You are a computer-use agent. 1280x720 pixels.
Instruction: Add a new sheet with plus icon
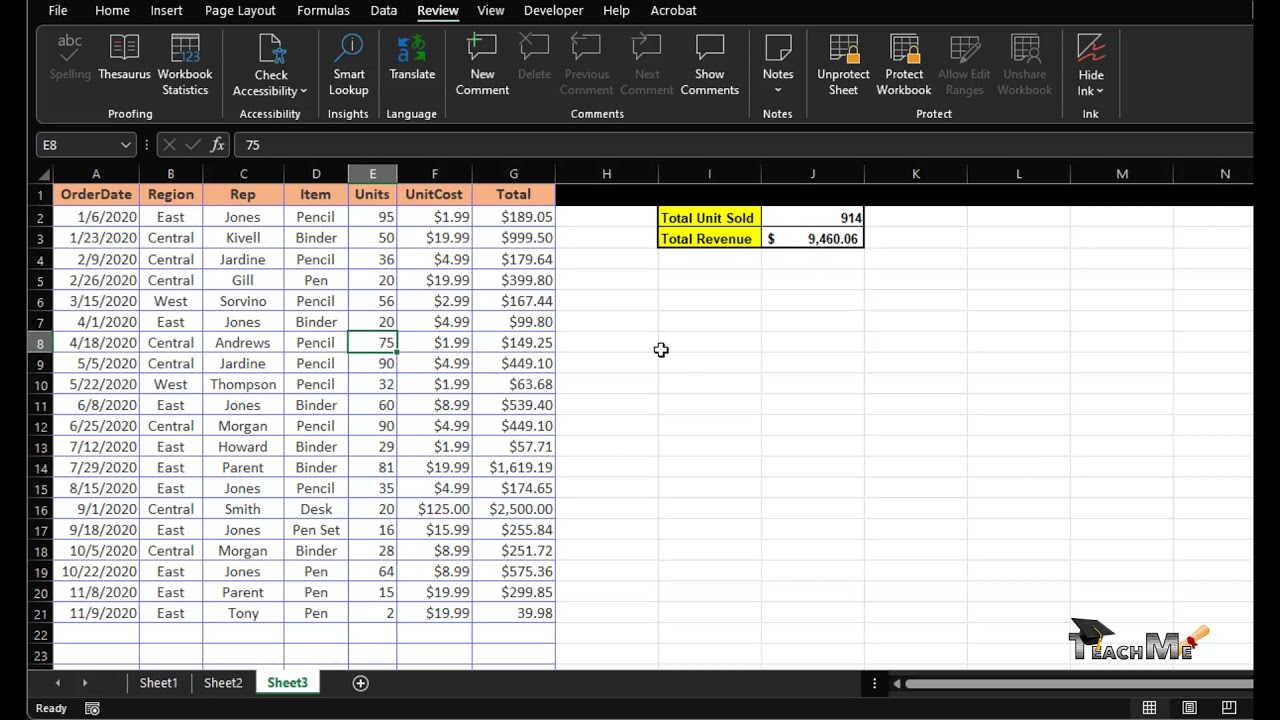[361, 683]
